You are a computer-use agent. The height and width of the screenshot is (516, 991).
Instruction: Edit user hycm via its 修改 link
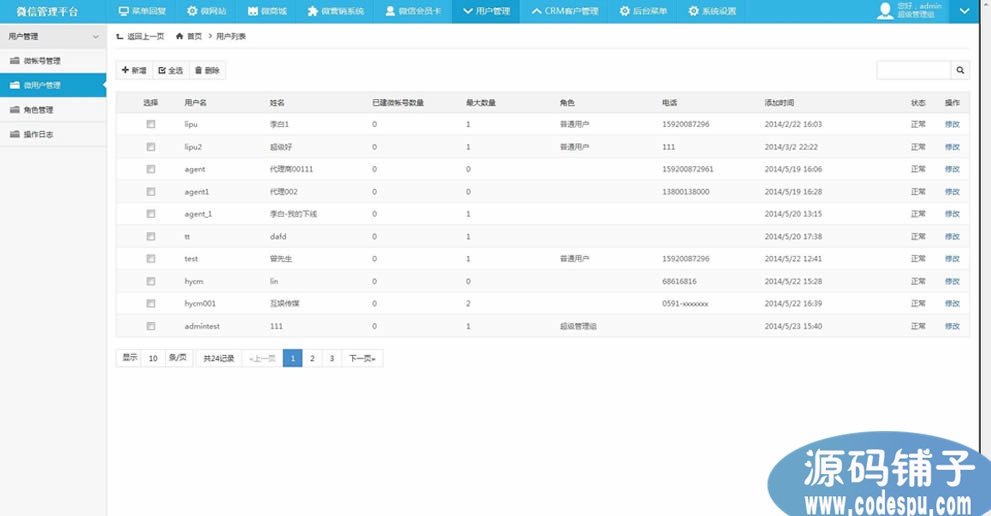point(952,281)
